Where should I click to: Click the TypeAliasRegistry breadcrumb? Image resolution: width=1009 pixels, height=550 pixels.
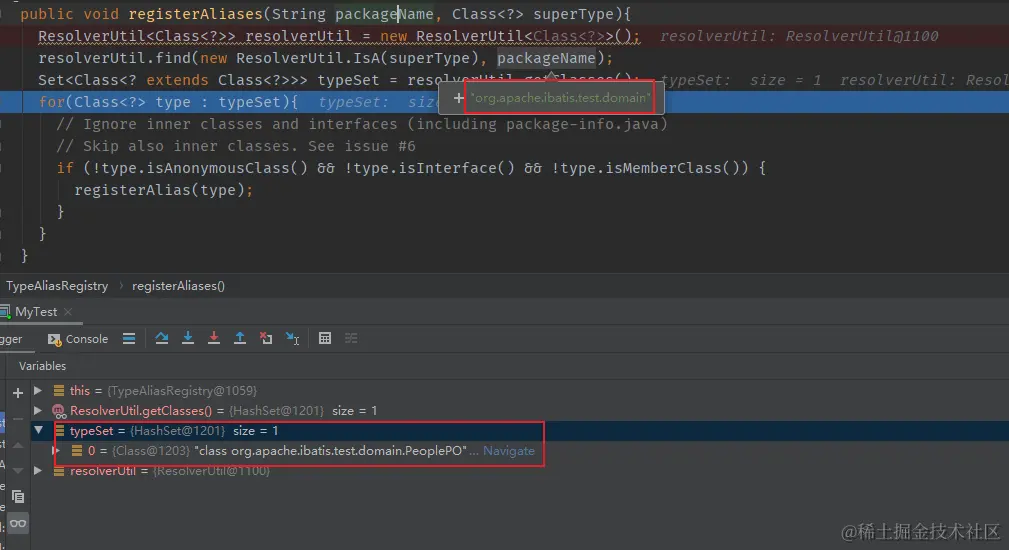(x=57, y=286)
